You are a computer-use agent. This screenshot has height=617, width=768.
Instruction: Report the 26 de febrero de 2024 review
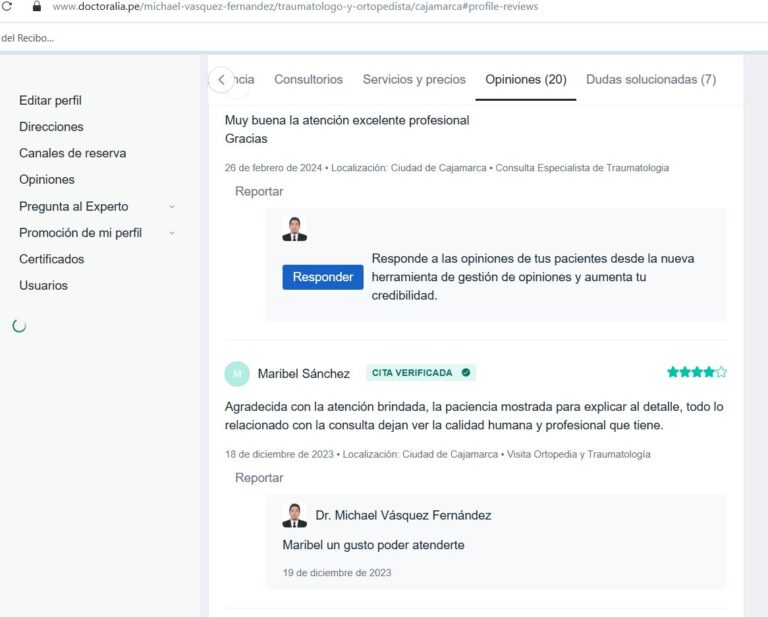click(x=259, y=191)
